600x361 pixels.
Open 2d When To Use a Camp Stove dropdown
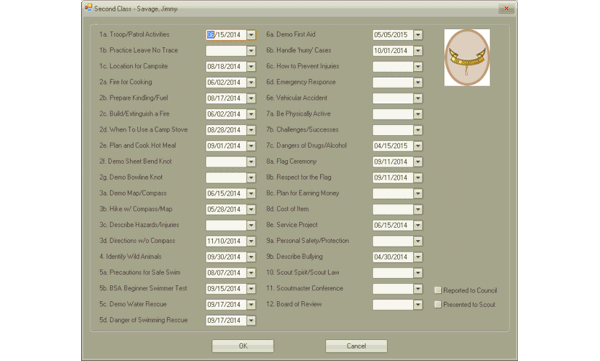(x=251, y=130)
